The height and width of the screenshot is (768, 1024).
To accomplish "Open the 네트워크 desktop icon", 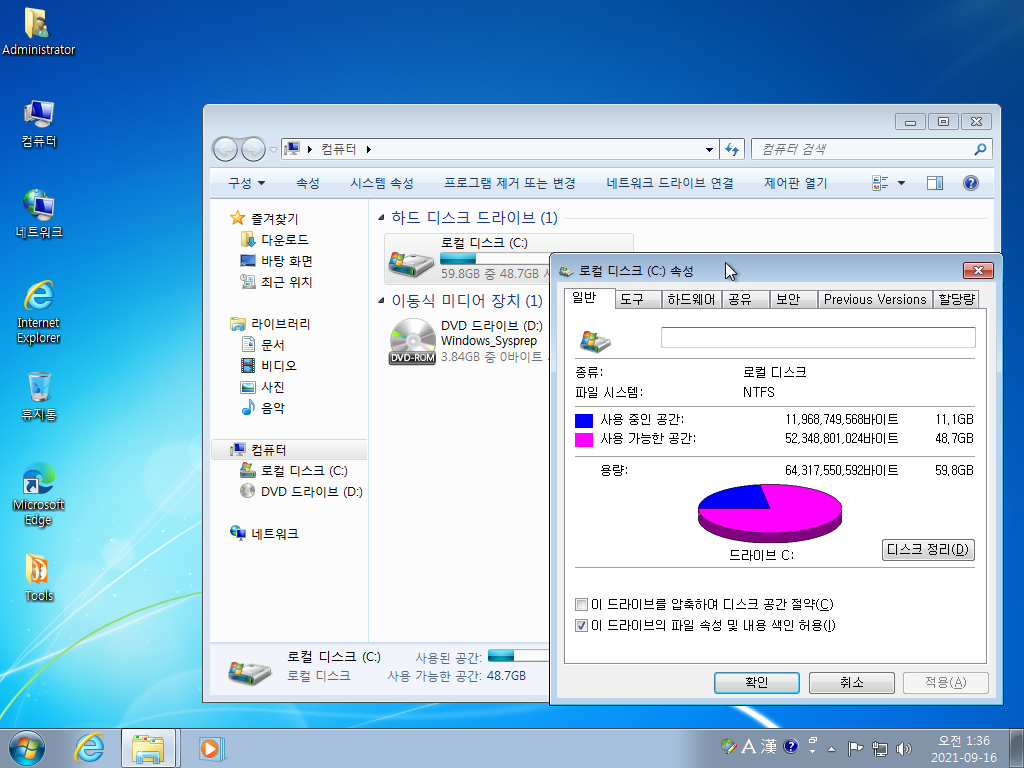I will tap(39, 214).
